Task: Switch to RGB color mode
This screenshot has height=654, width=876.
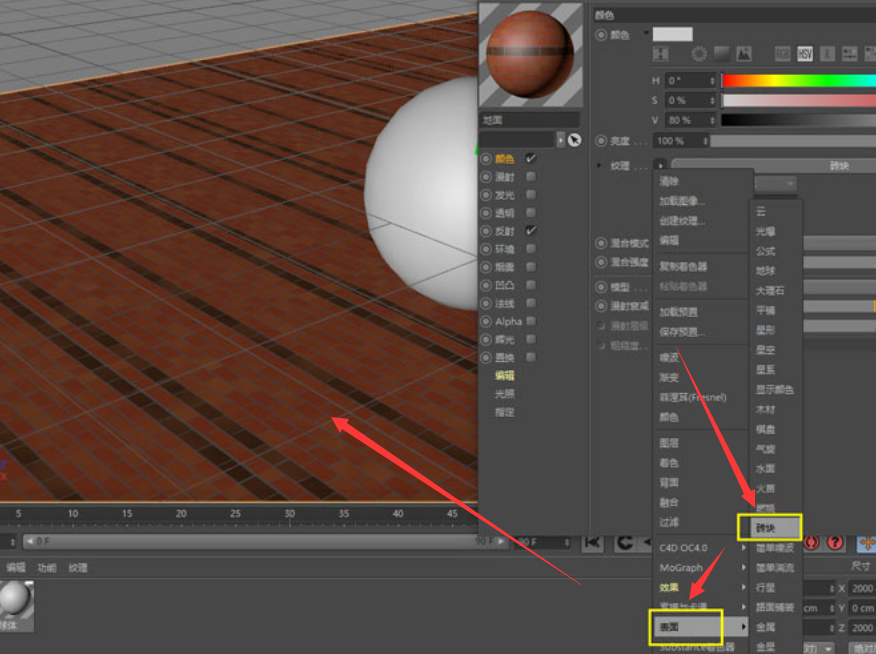Action: point(783,53)
